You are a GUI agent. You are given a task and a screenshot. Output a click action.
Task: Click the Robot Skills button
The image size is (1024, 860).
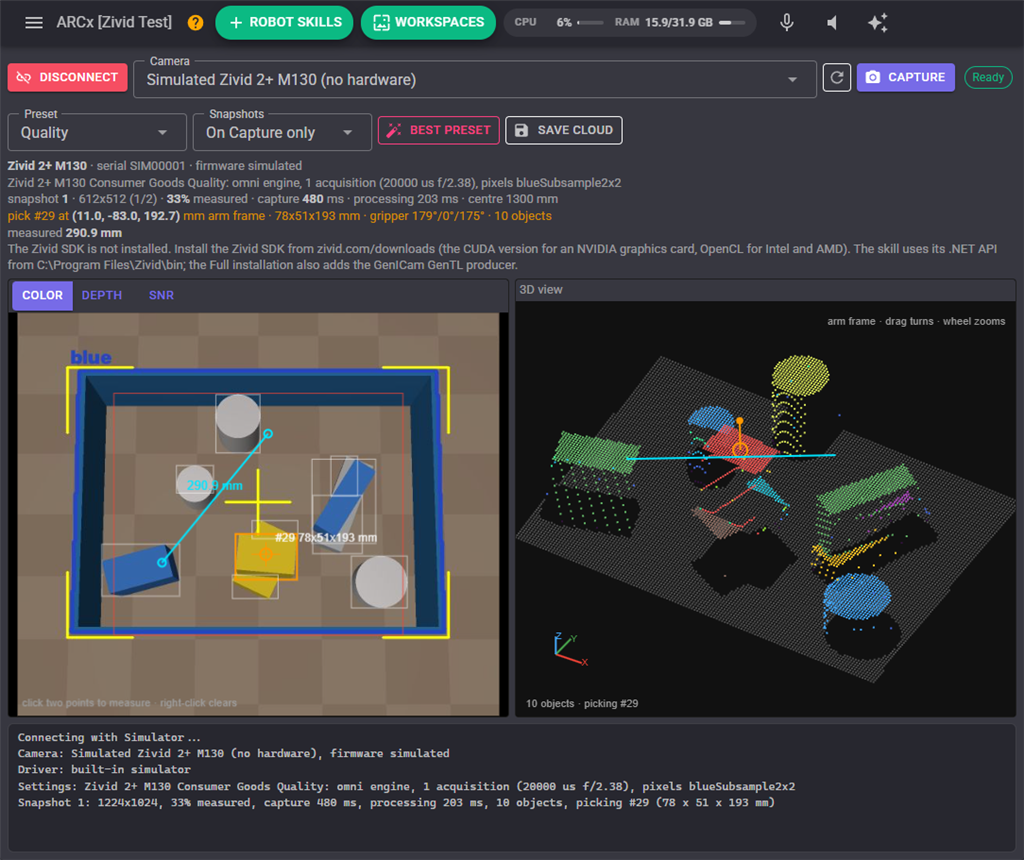click(x=285, y=22)
